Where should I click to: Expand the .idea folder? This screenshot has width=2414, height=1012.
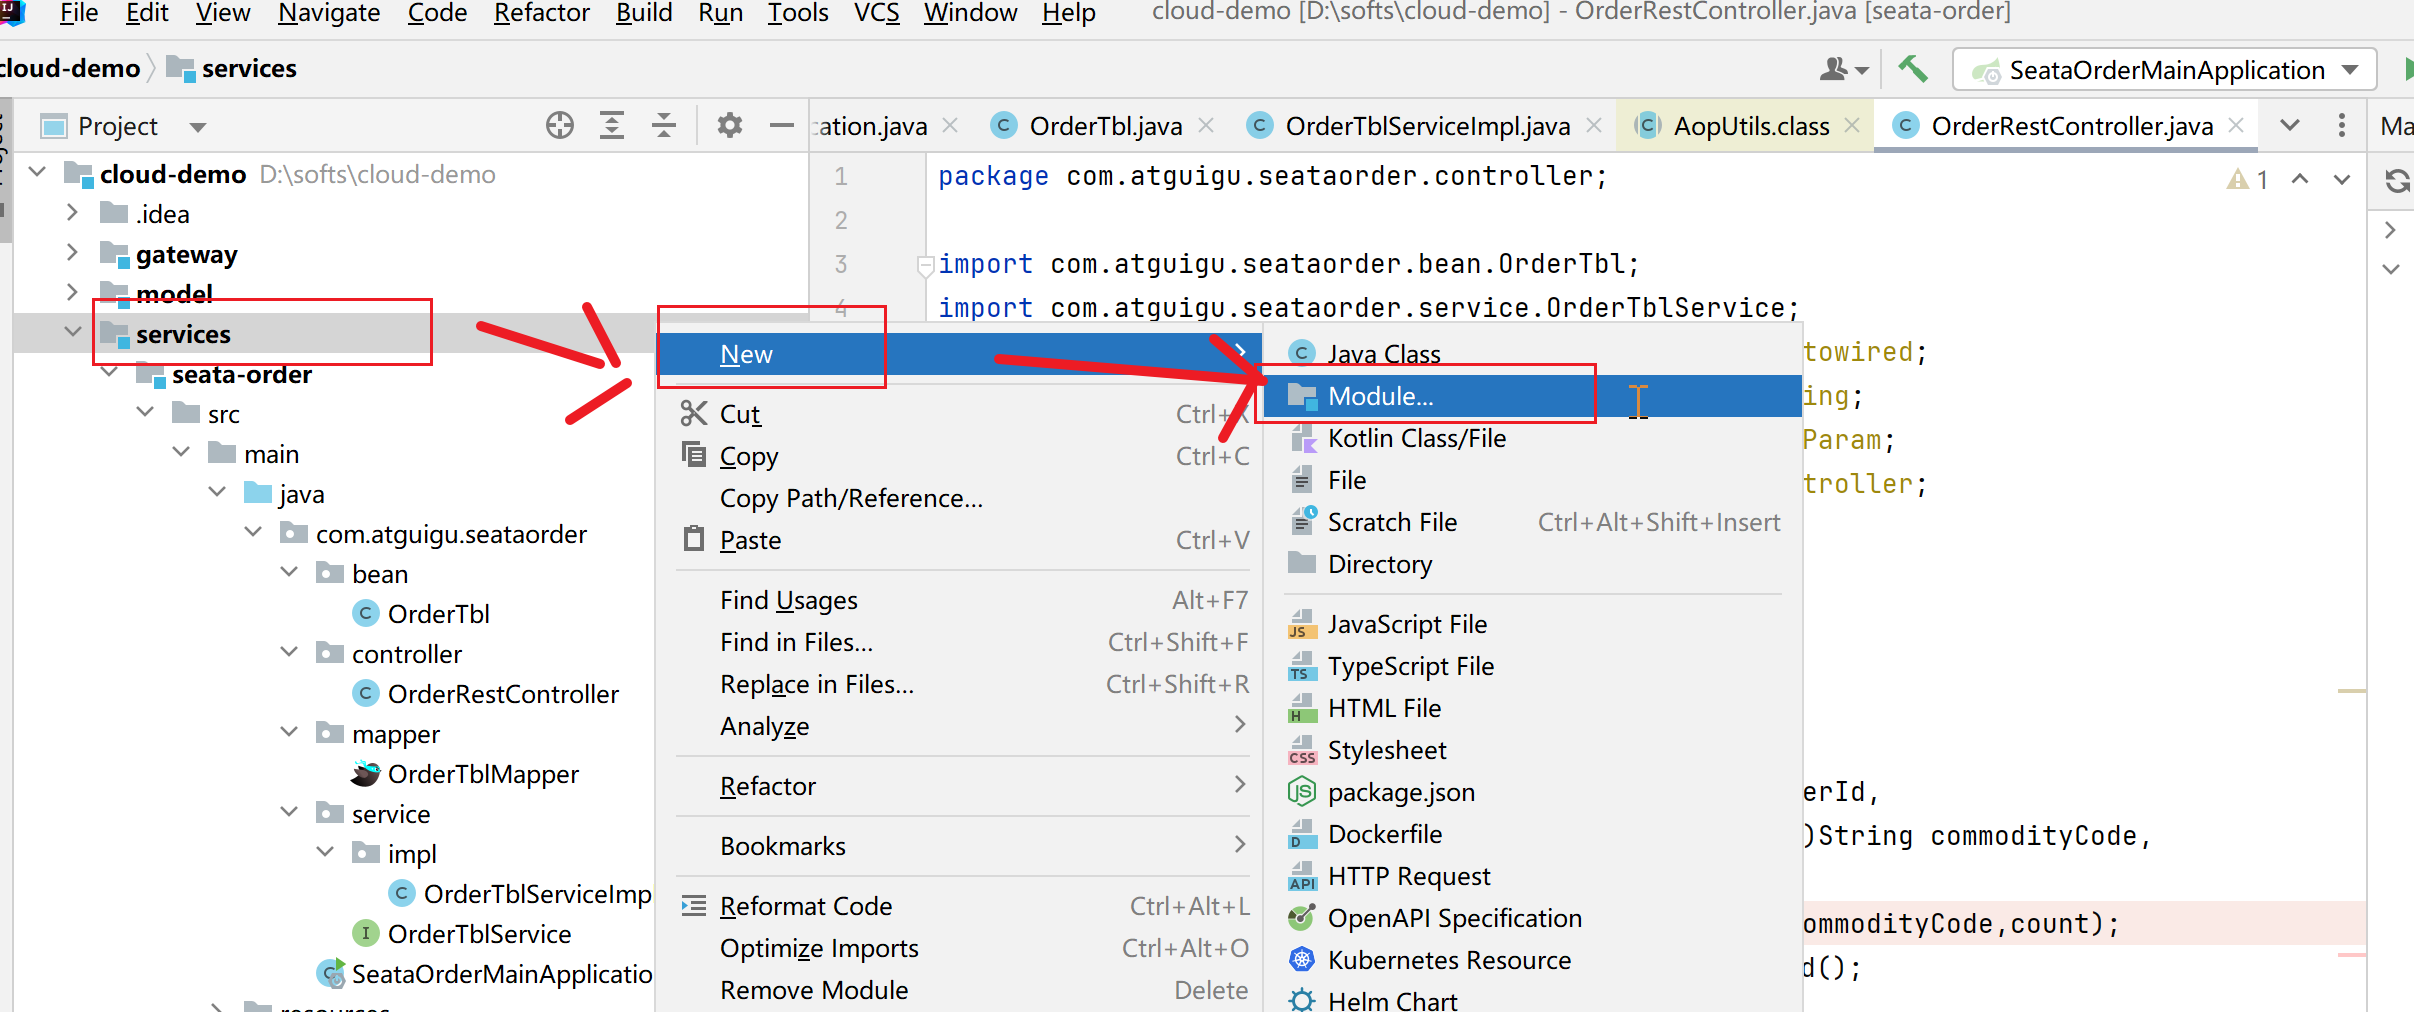(72, 213)
